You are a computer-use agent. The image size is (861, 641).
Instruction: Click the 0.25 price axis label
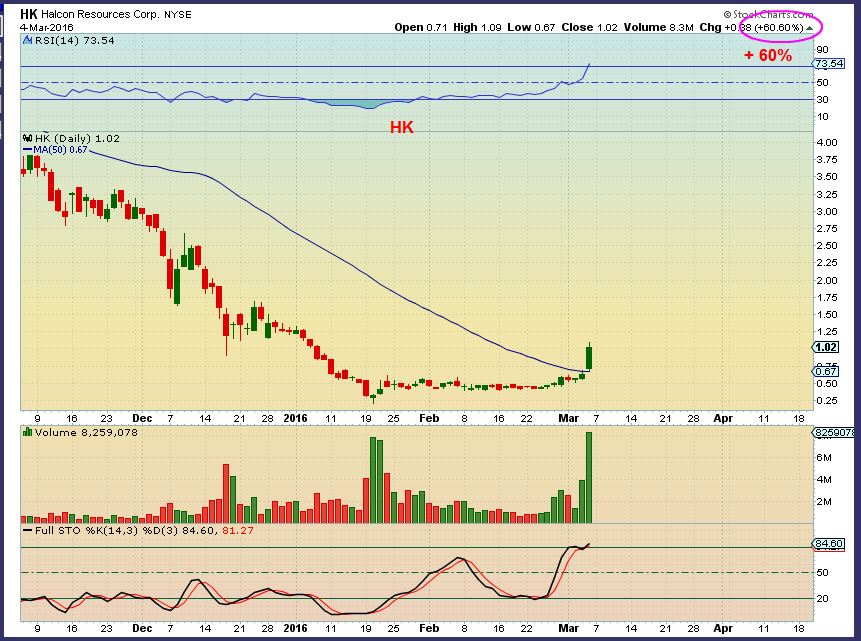pos(827,401)
